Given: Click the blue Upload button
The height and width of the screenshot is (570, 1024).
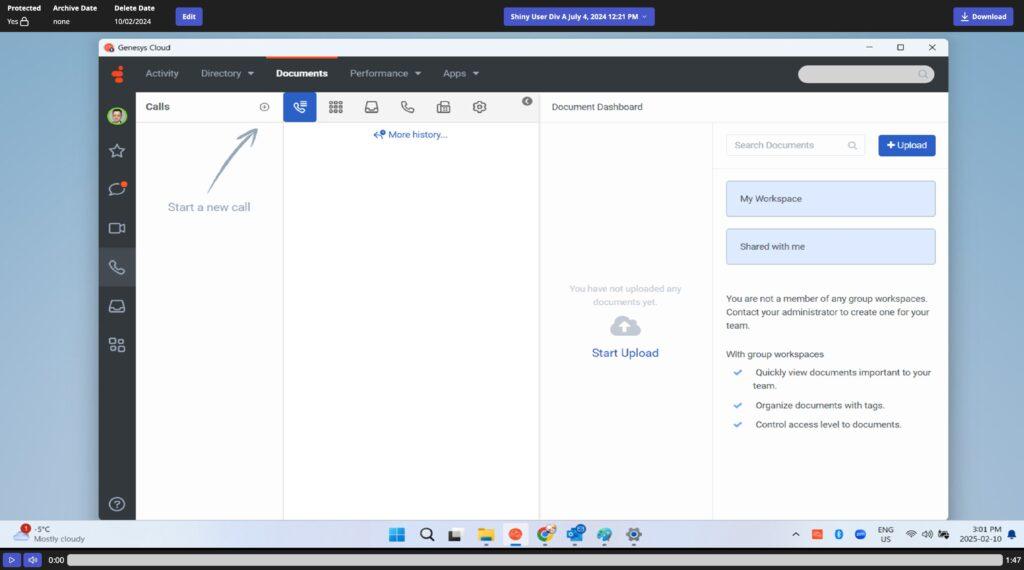Looking at the screenshot, I should tap(906, 145).
